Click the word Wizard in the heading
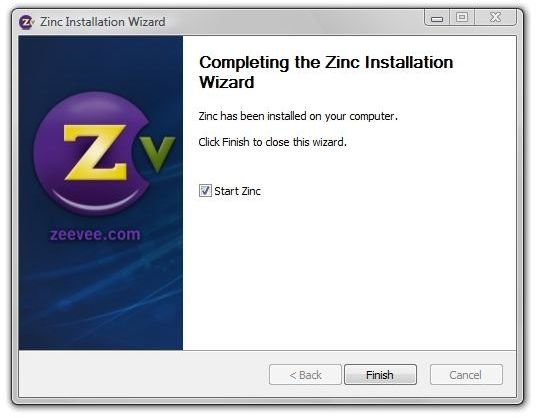536x418 pixels. (227, 82)
